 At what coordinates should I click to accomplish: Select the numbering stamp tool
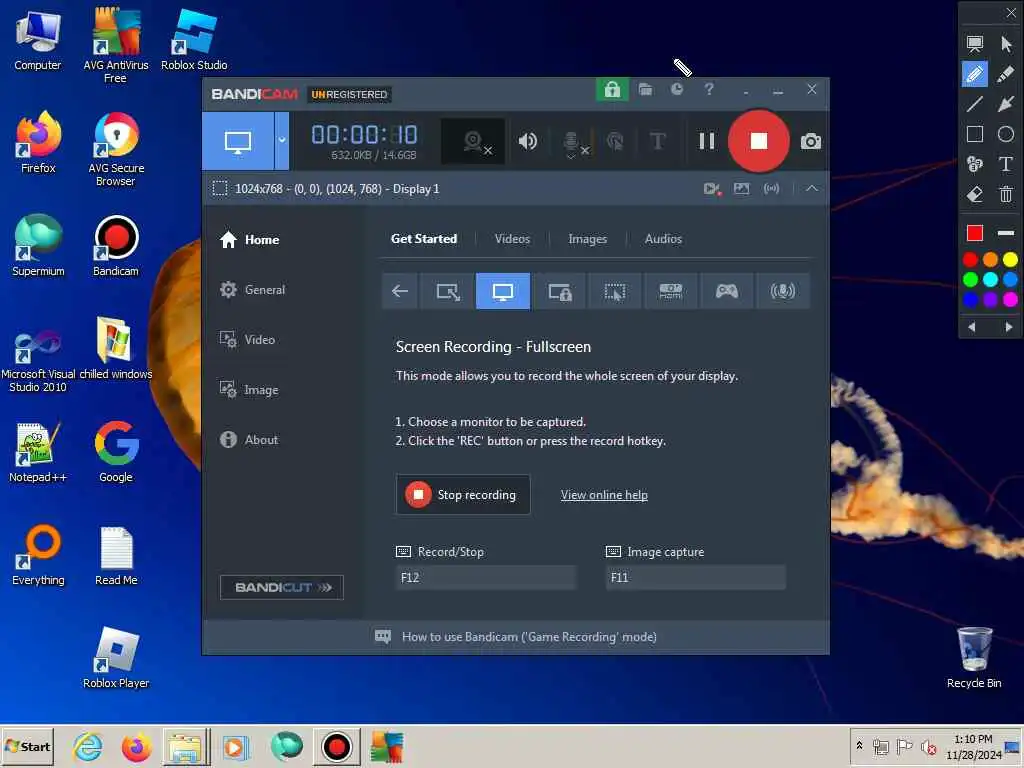click(x=974, y=164)
